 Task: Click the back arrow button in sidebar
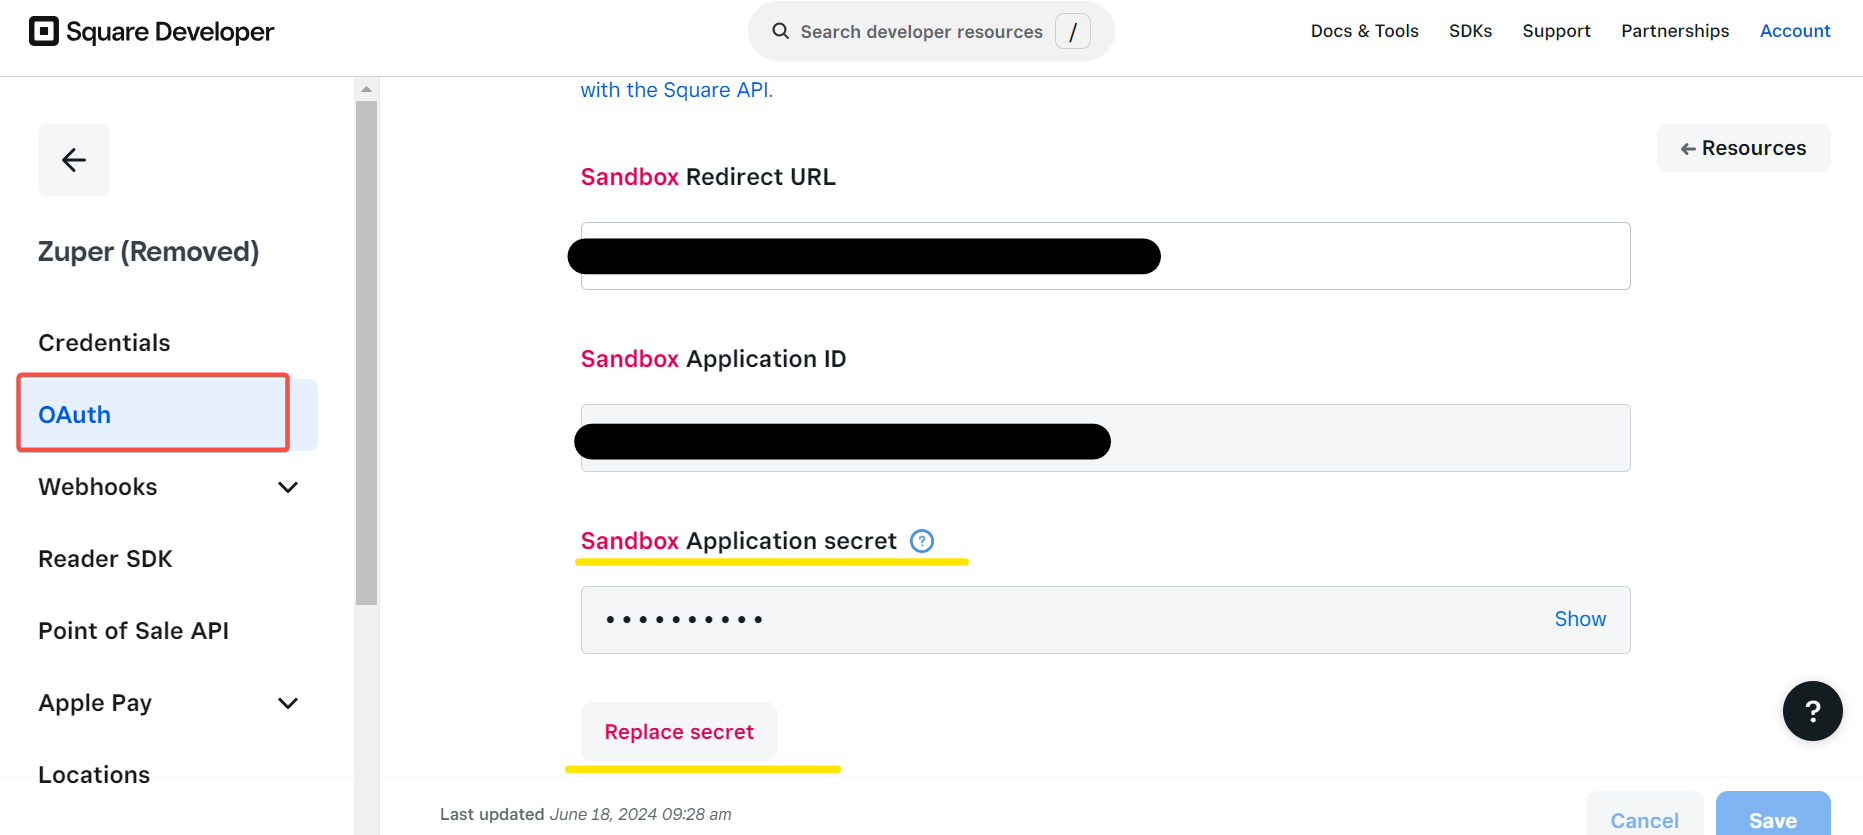point(74,160)
